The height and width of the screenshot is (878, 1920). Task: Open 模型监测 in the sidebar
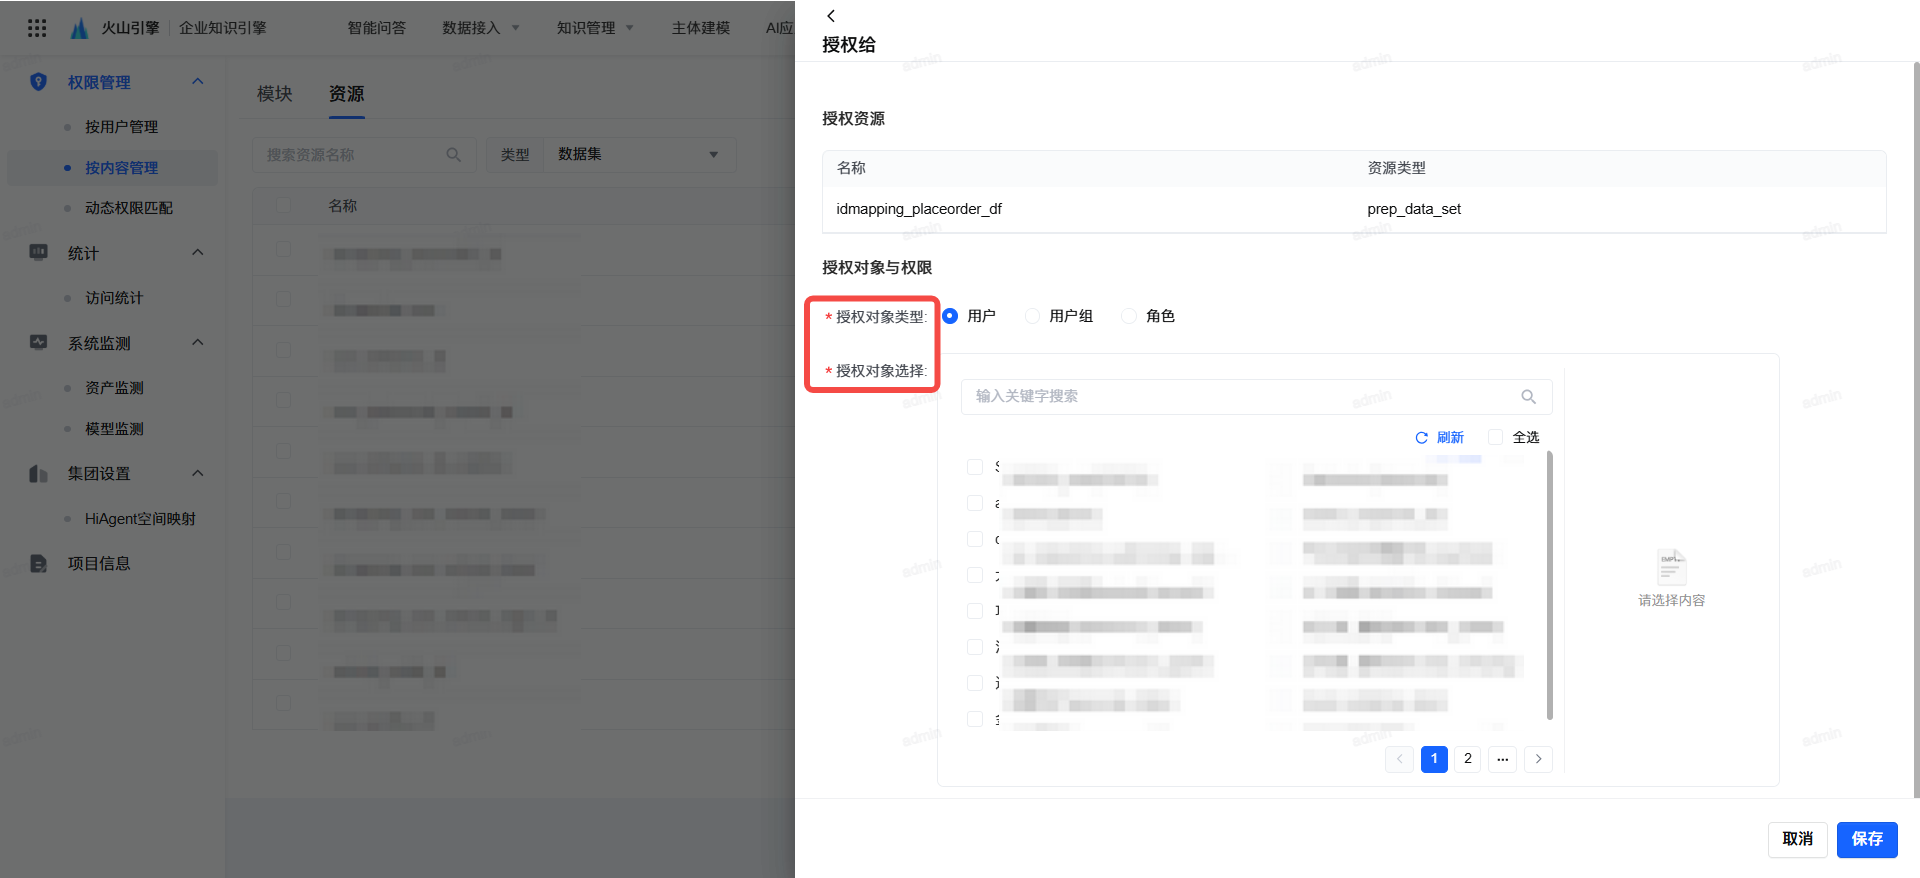tap(114, 429)
